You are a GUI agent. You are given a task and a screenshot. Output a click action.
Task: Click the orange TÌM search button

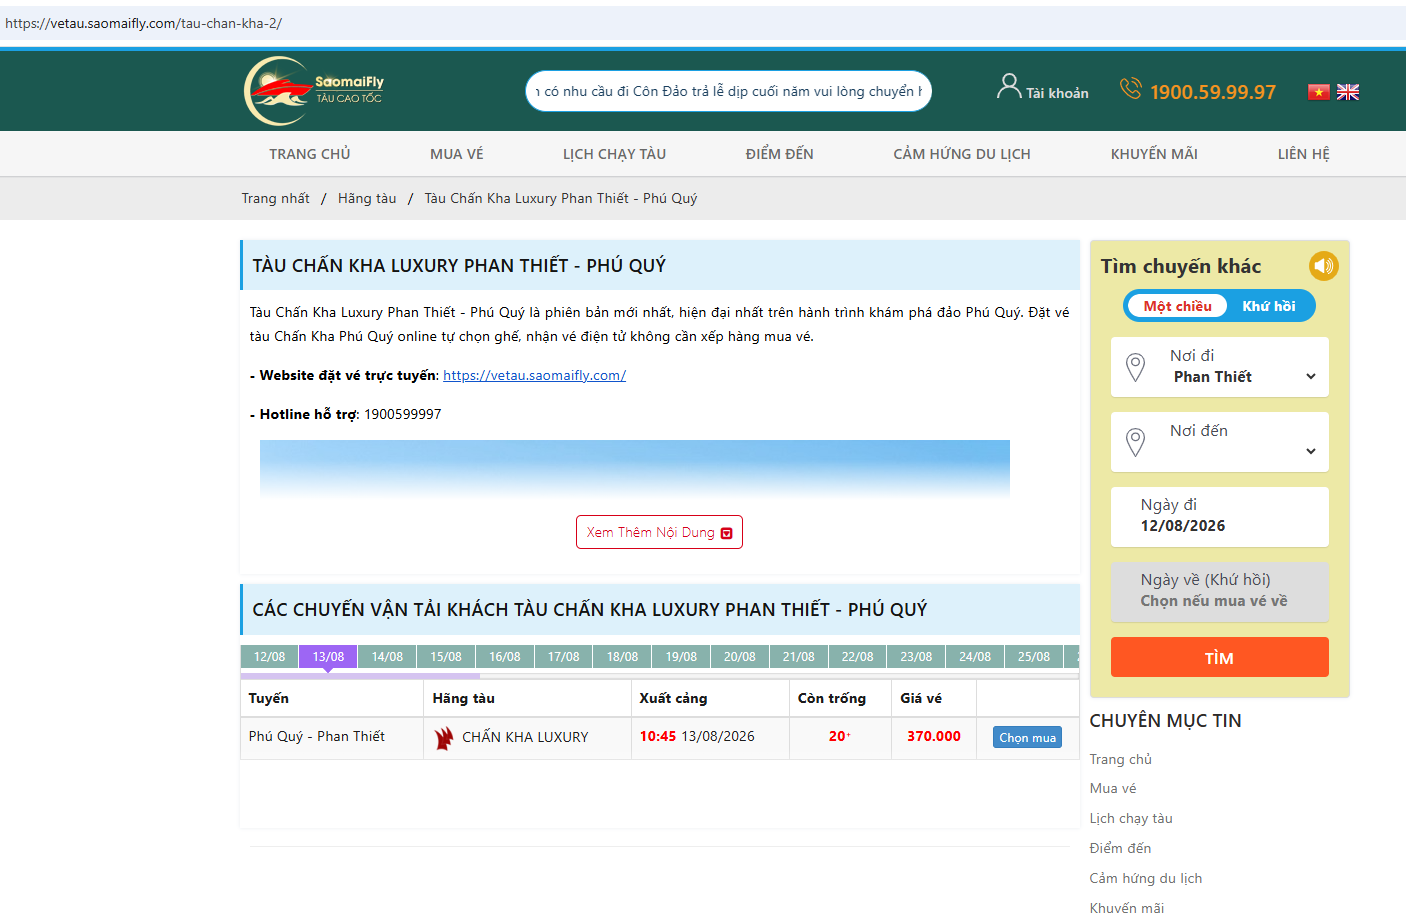tap(1220, 657)
